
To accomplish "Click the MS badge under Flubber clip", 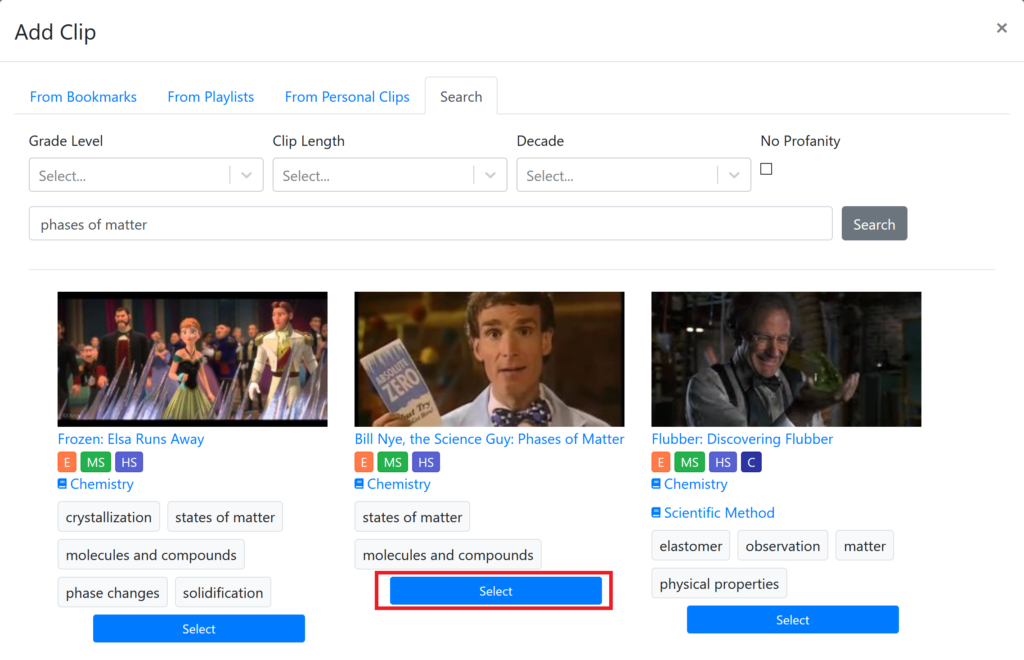I will (x=689, y=462).
